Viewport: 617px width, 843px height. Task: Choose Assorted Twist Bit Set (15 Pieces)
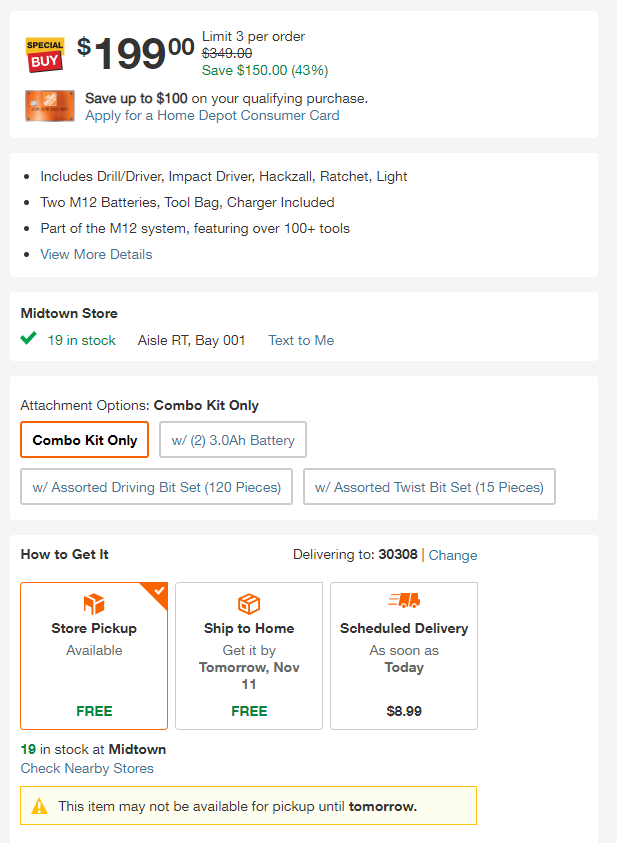pyautogui.click(x=429, y=487)
